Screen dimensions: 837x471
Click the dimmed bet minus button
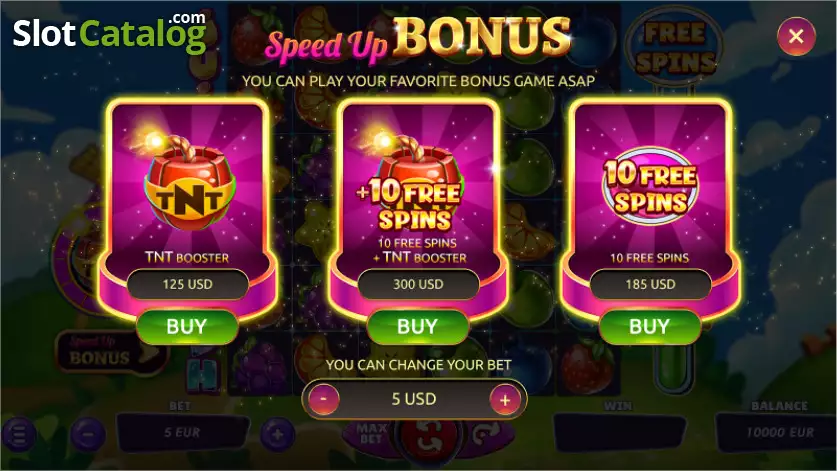click(x=88, y=435)
